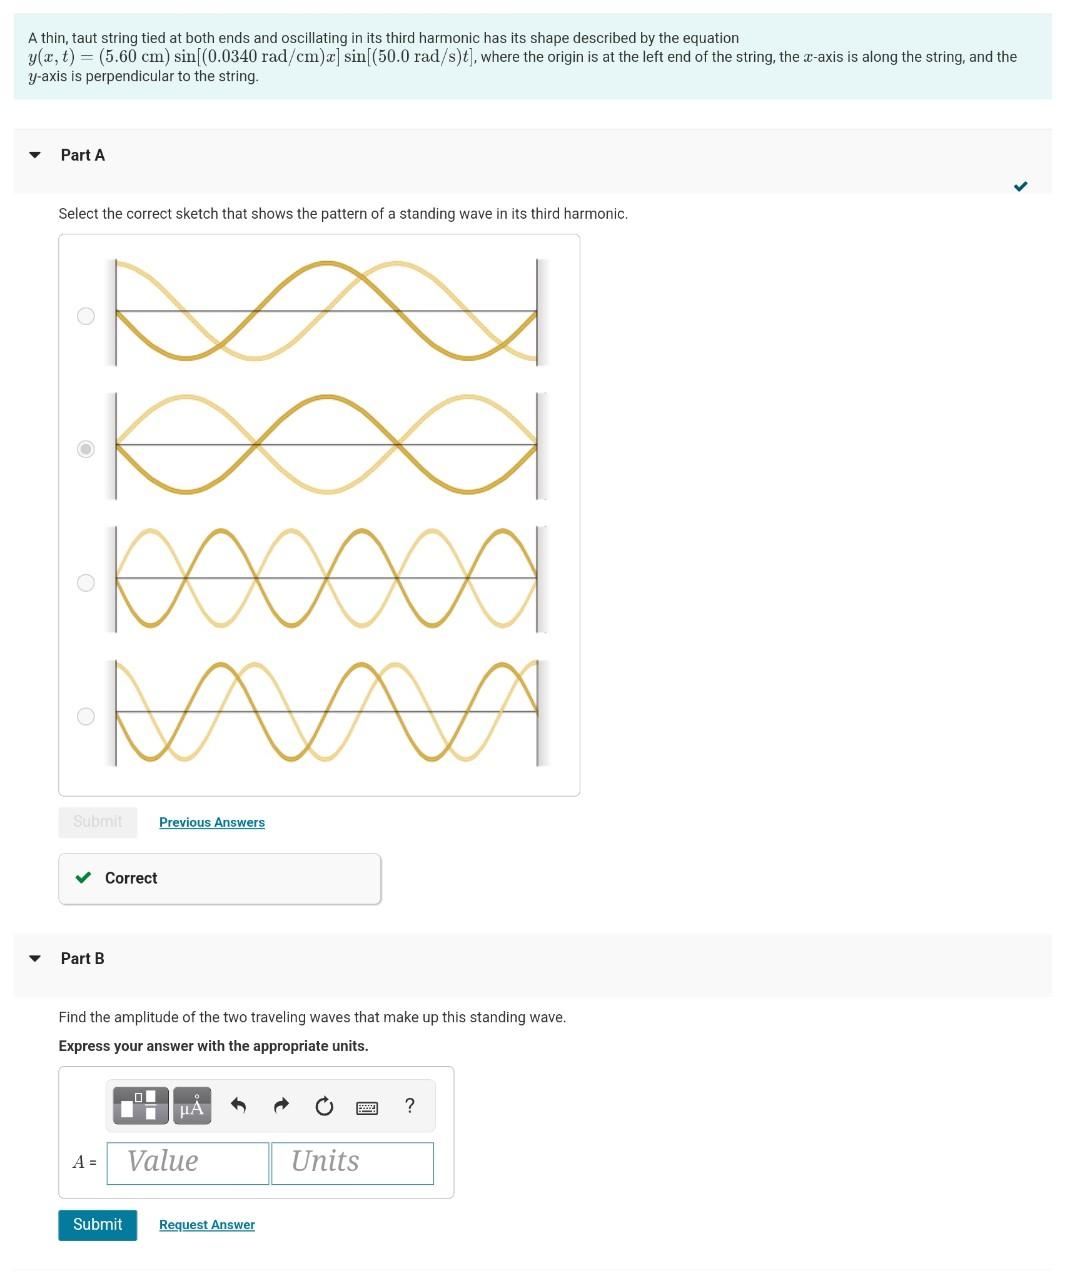Viewport: 1080px width, 1271px height.
Task: Open Previous Answers for Part A
Action: tap(211, 822)
